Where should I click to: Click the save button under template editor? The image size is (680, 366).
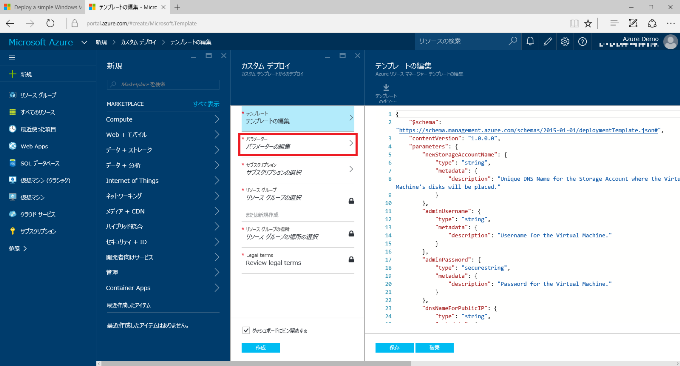394,348
